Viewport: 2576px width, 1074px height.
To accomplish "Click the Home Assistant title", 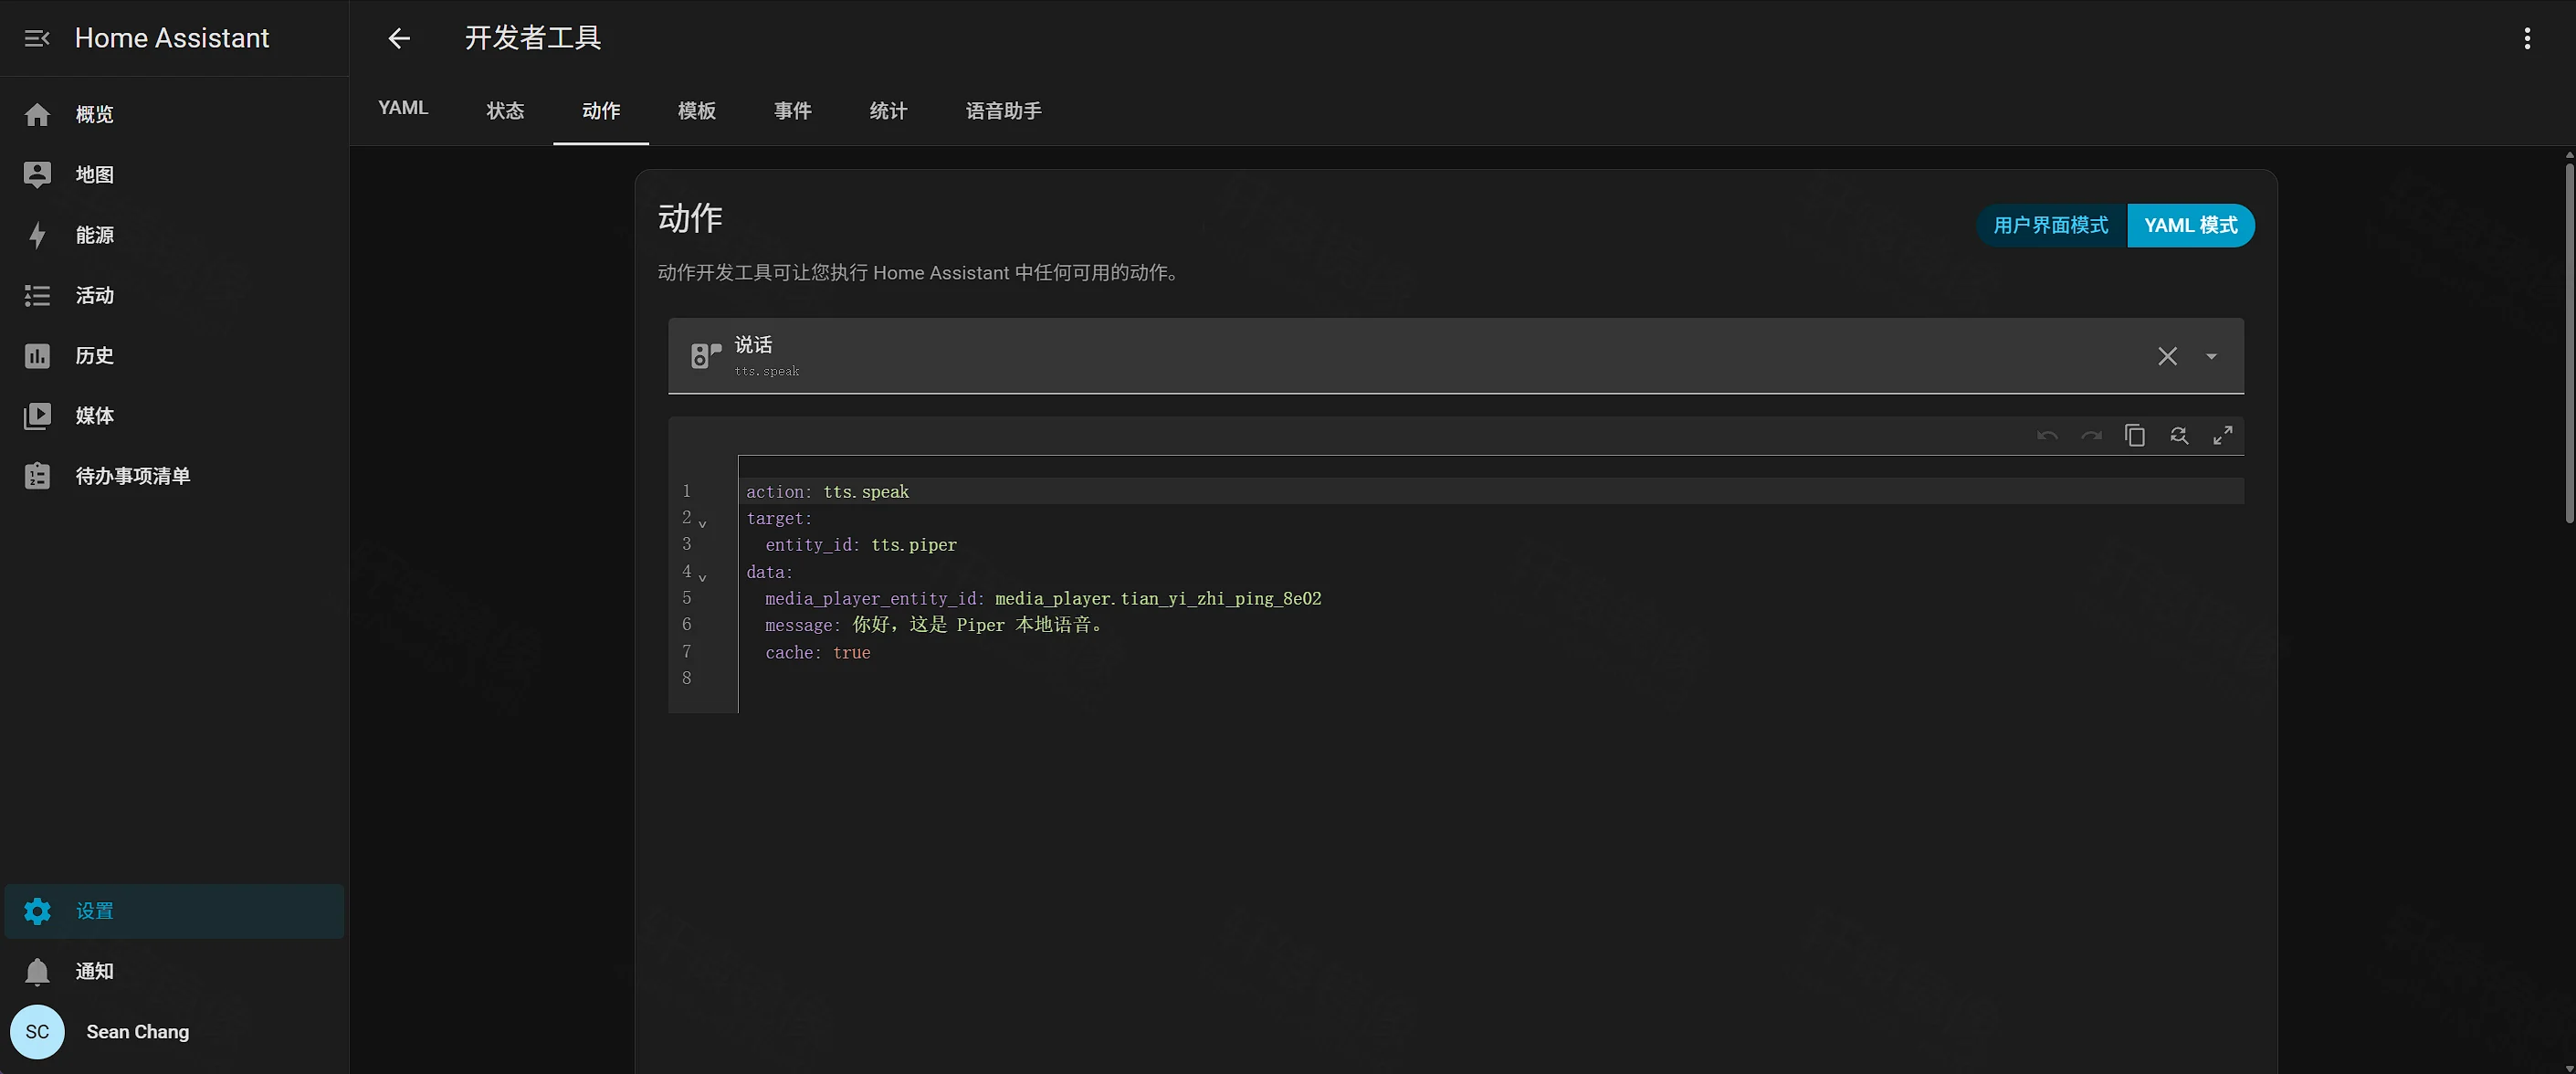I will tap(172, 38).
